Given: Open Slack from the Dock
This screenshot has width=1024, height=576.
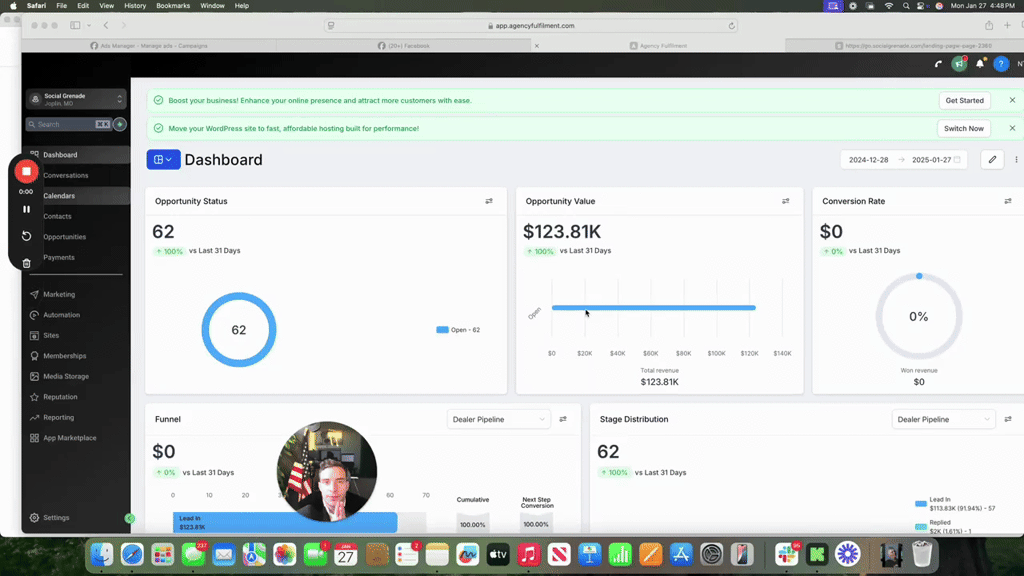Looking at the screenshot, I should 787,554.
